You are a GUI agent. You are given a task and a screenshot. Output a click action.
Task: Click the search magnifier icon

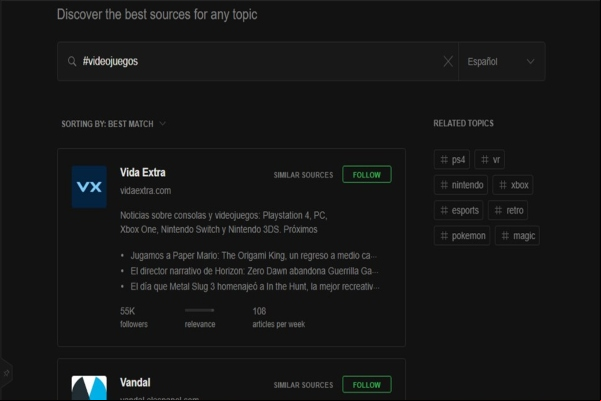click(72, 61)
